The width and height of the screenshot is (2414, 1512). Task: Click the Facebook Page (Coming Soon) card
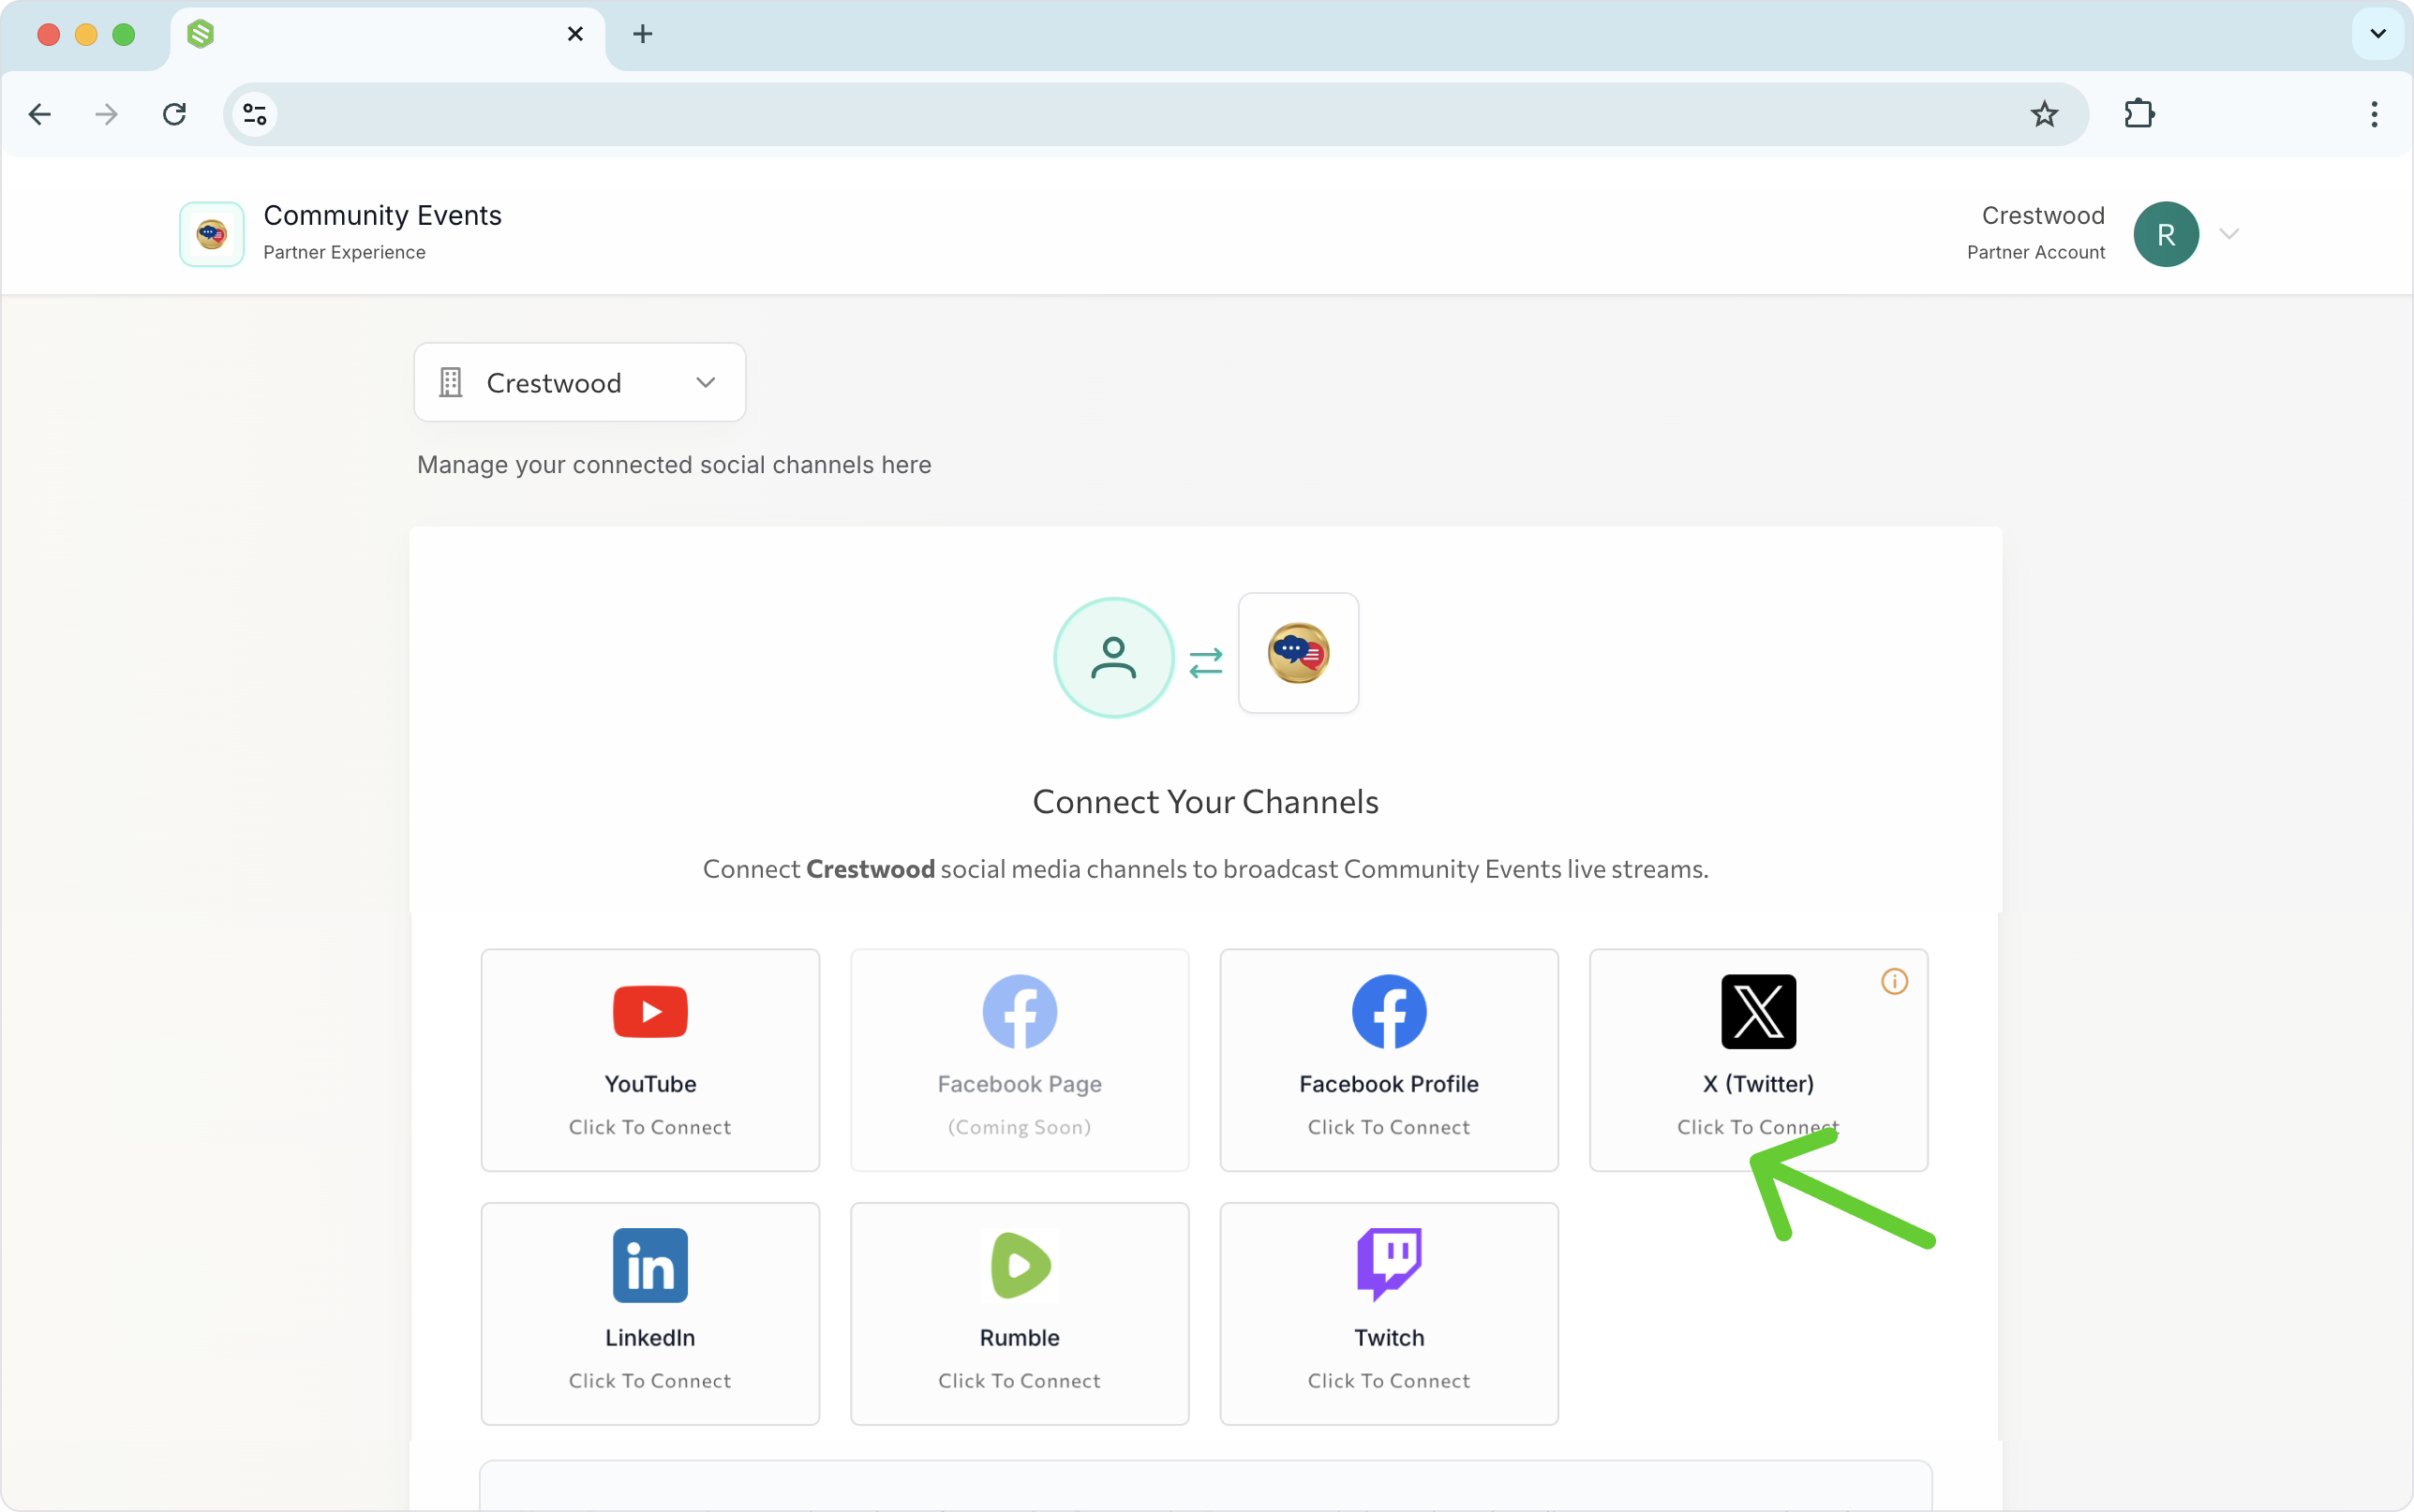point(1020,1060)
